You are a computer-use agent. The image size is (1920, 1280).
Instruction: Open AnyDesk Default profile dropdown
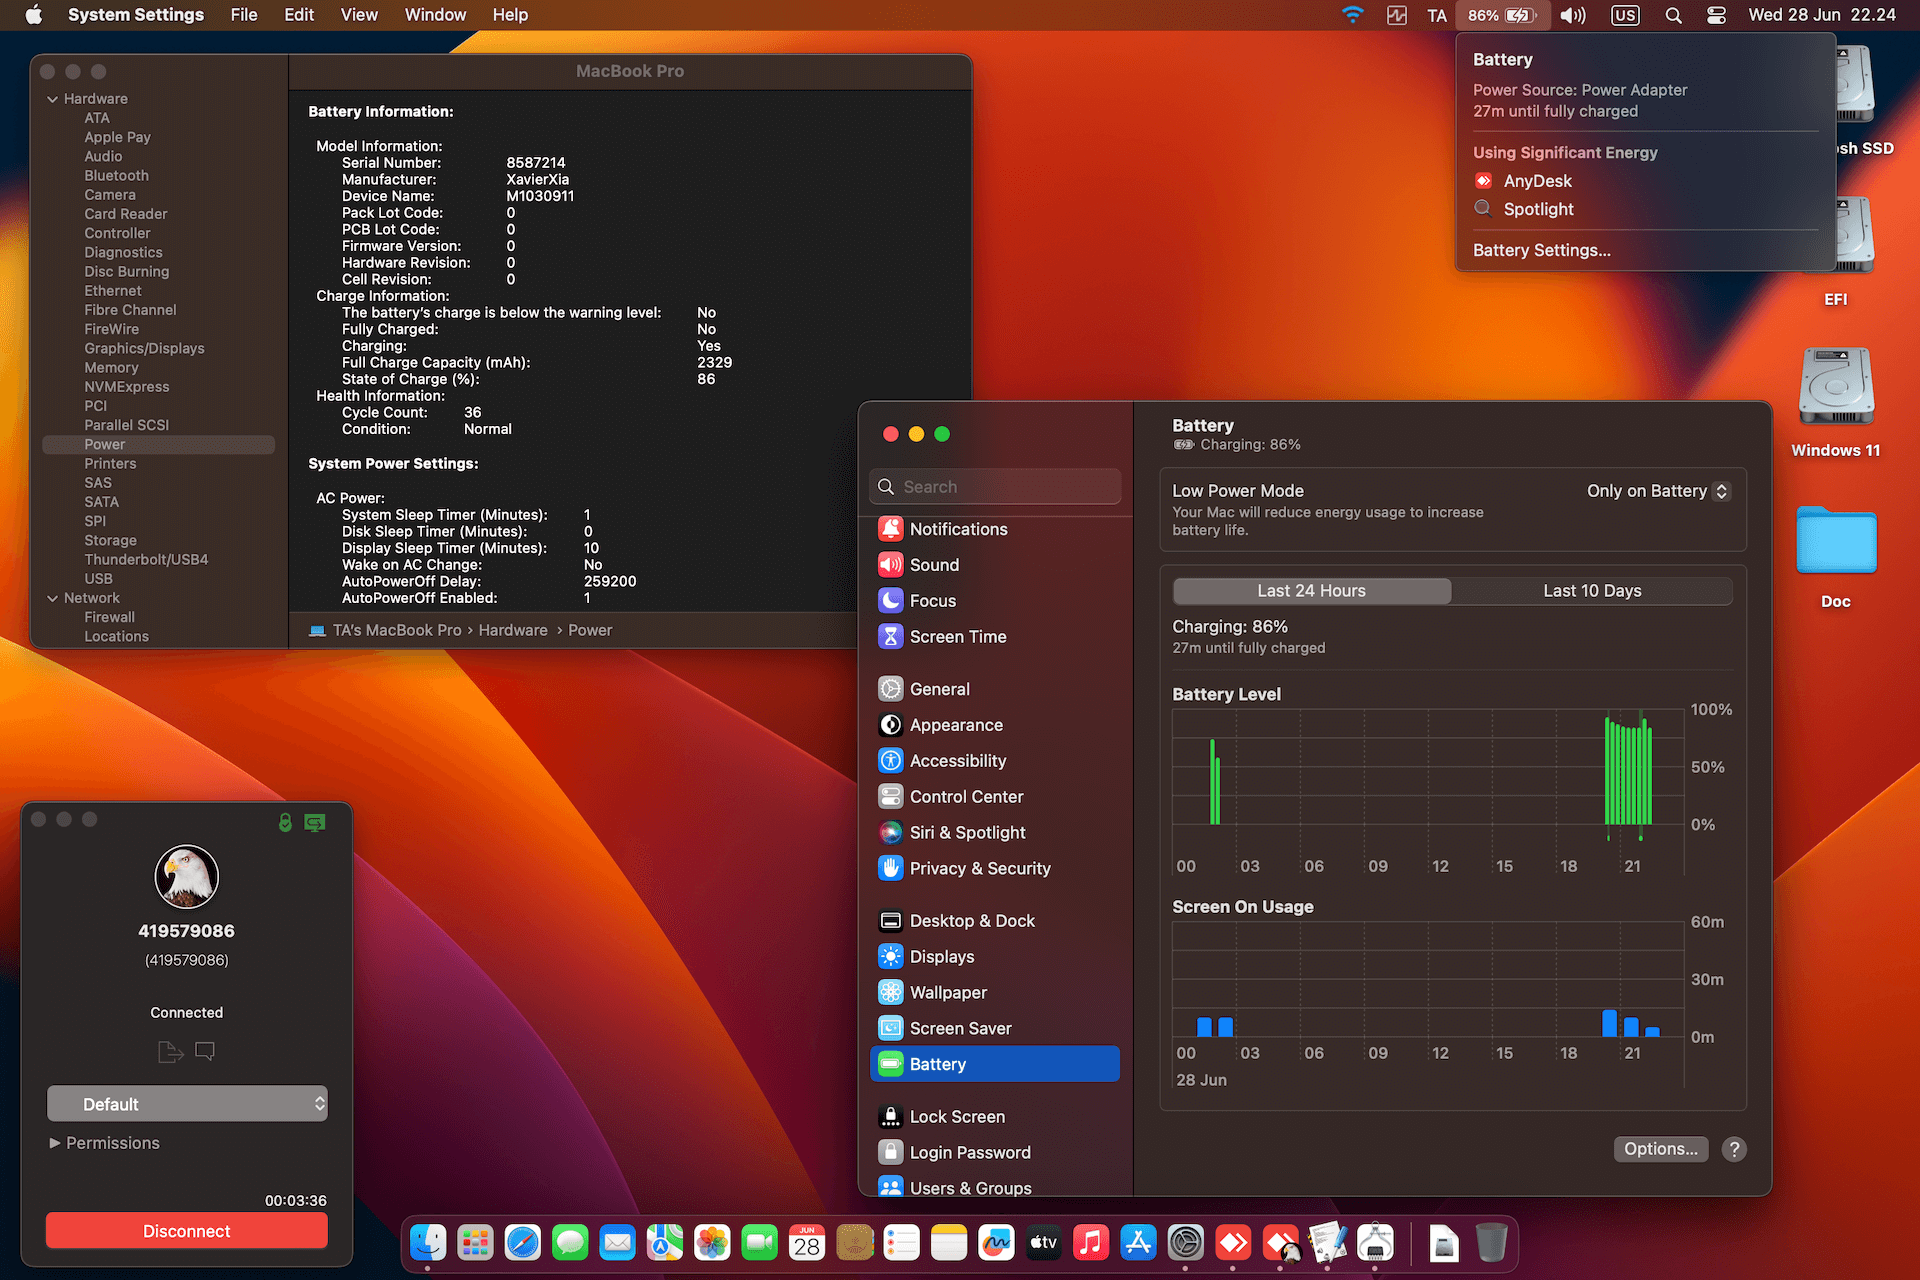[x=187, y=1104]
